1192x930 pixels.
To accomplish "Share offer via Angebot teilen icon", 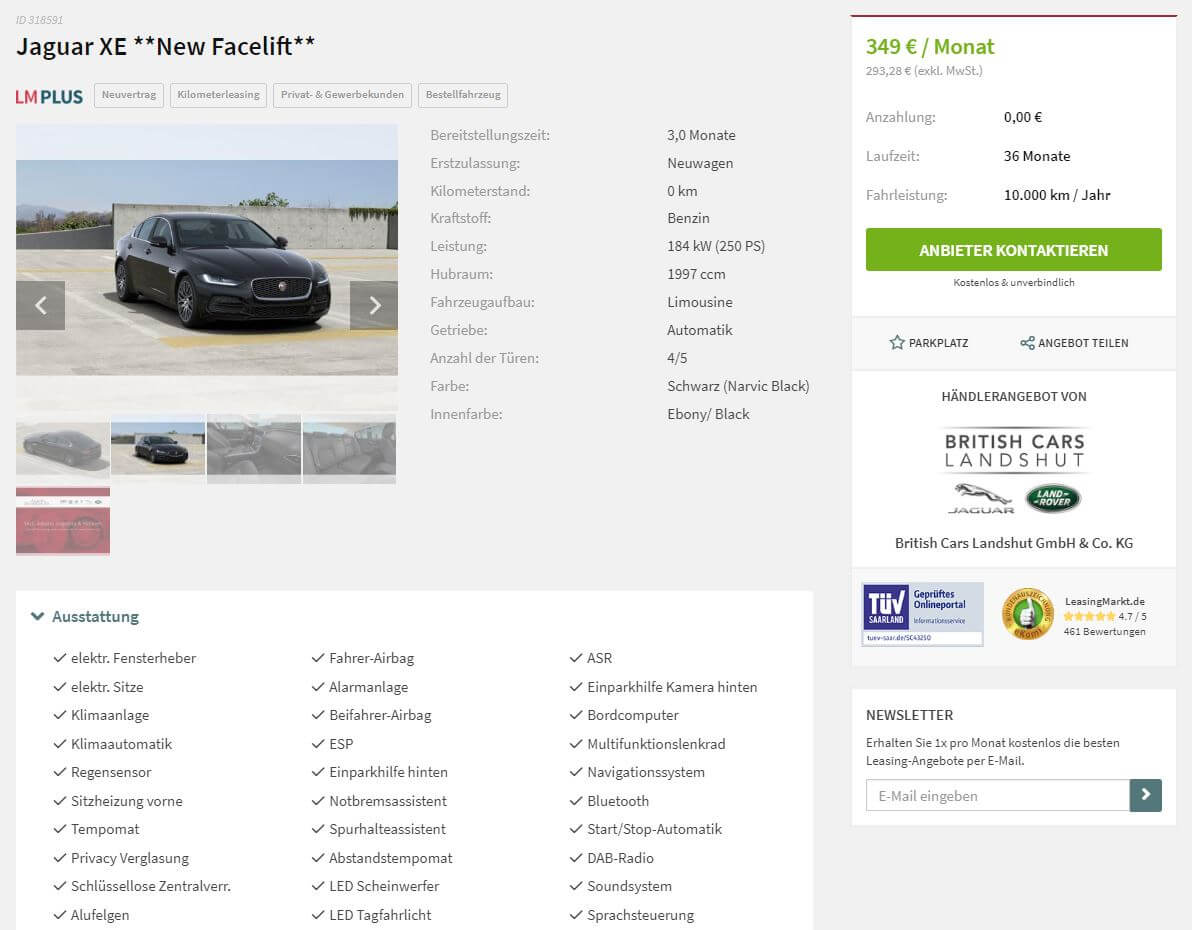I will pos(1027,343).
